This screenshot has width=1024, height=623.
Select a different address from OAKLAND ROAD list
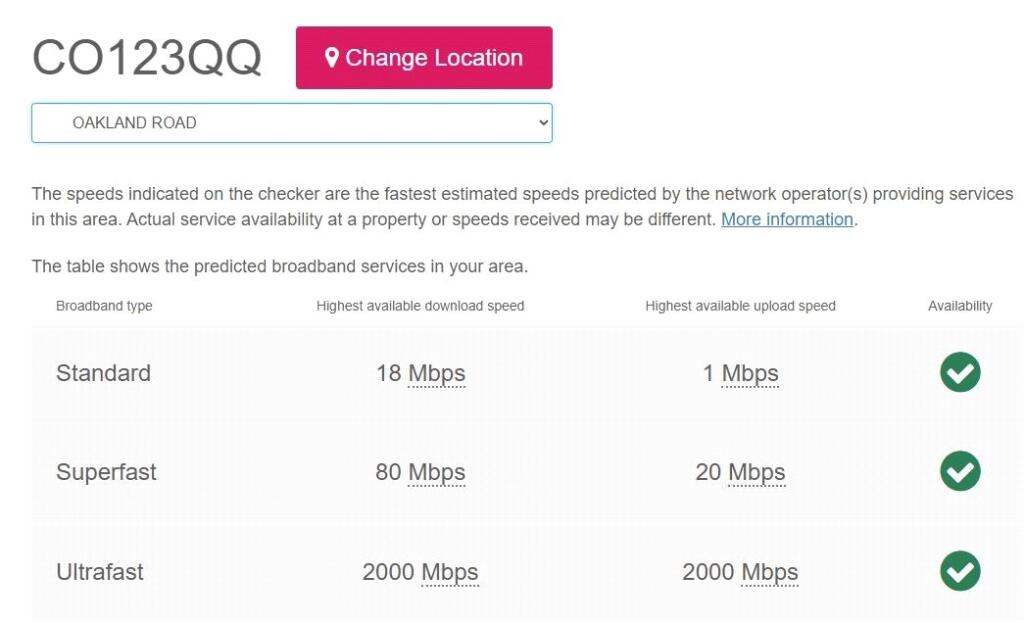291,122
